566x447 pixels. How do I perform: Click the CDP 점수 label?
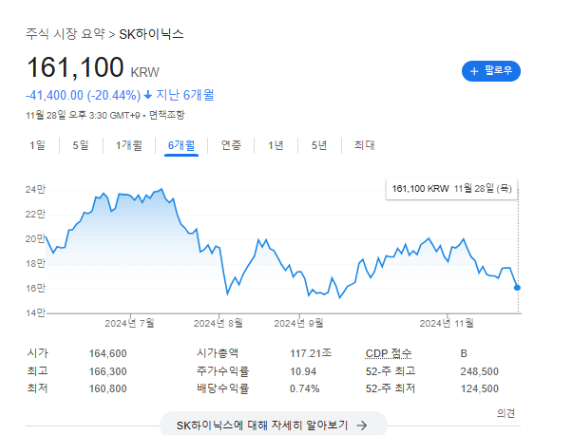388,353
